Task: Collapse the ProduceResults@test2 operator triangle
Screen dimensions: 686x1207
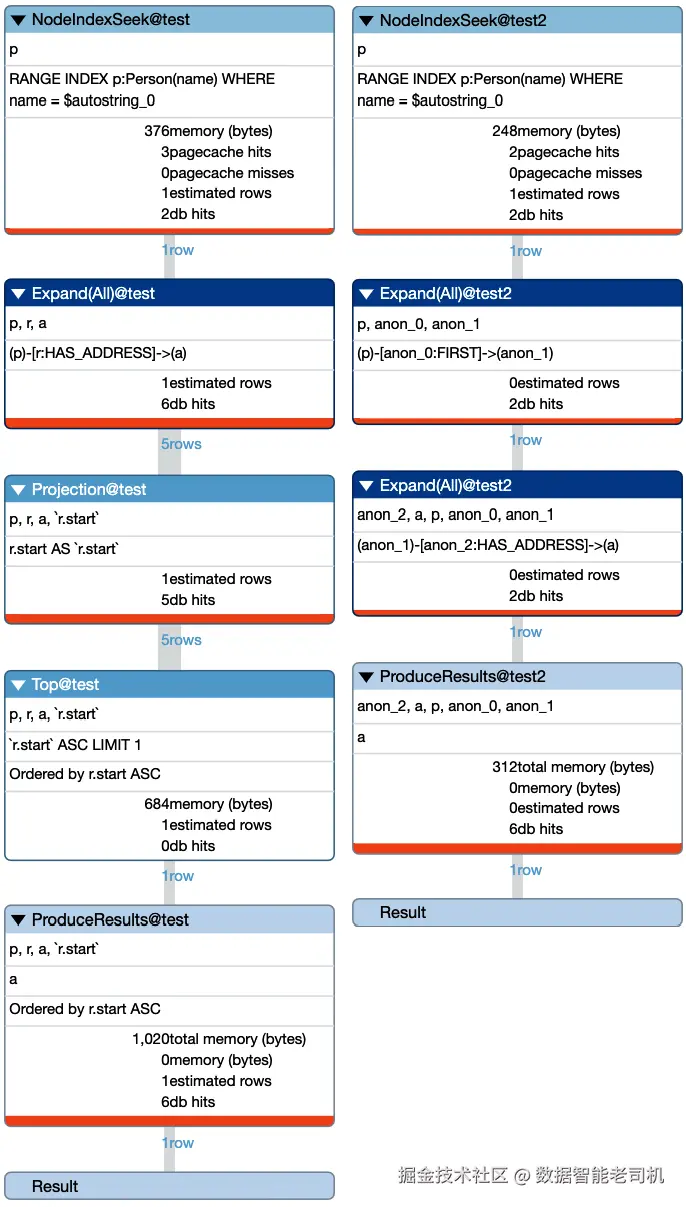Action: tap(366, 677)
